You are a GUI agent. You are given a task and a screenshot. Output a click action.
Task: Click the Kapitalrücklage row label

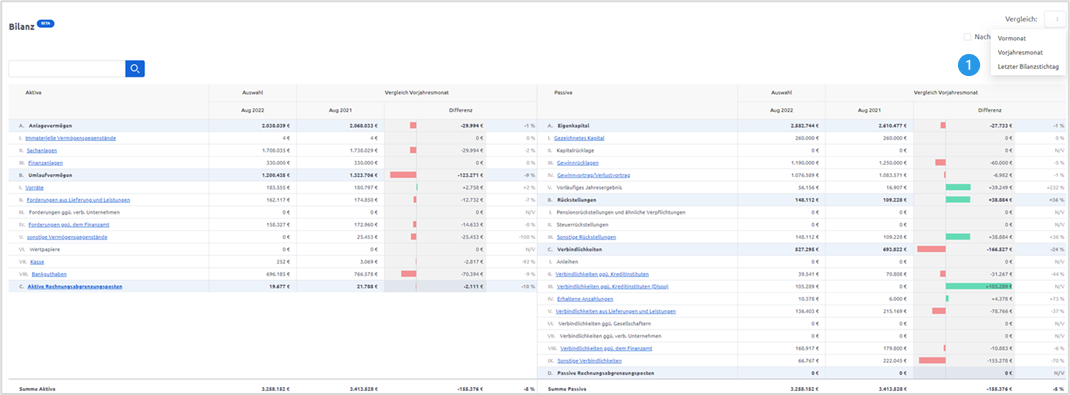point(574,150)
